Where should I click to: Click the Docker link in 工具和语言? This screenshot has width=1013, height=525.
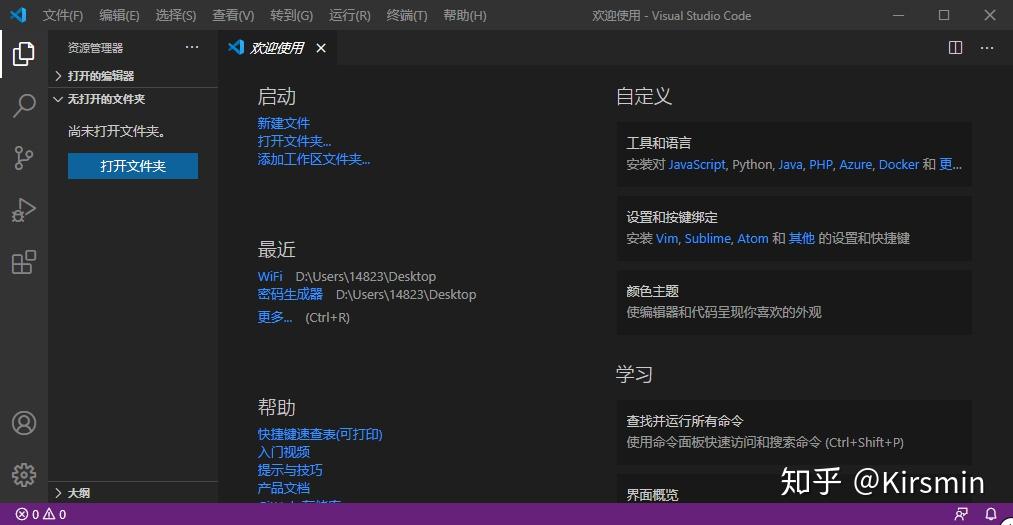click(899, 165)
